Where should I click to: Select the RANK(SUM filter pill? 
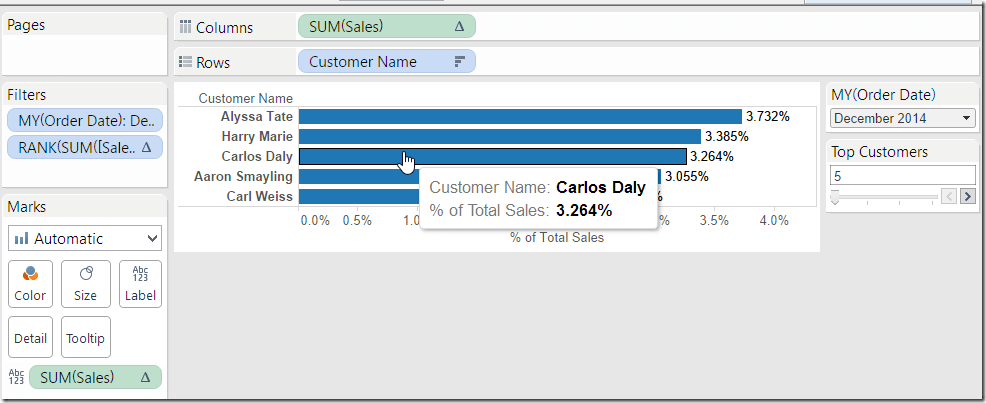[83, 148]
